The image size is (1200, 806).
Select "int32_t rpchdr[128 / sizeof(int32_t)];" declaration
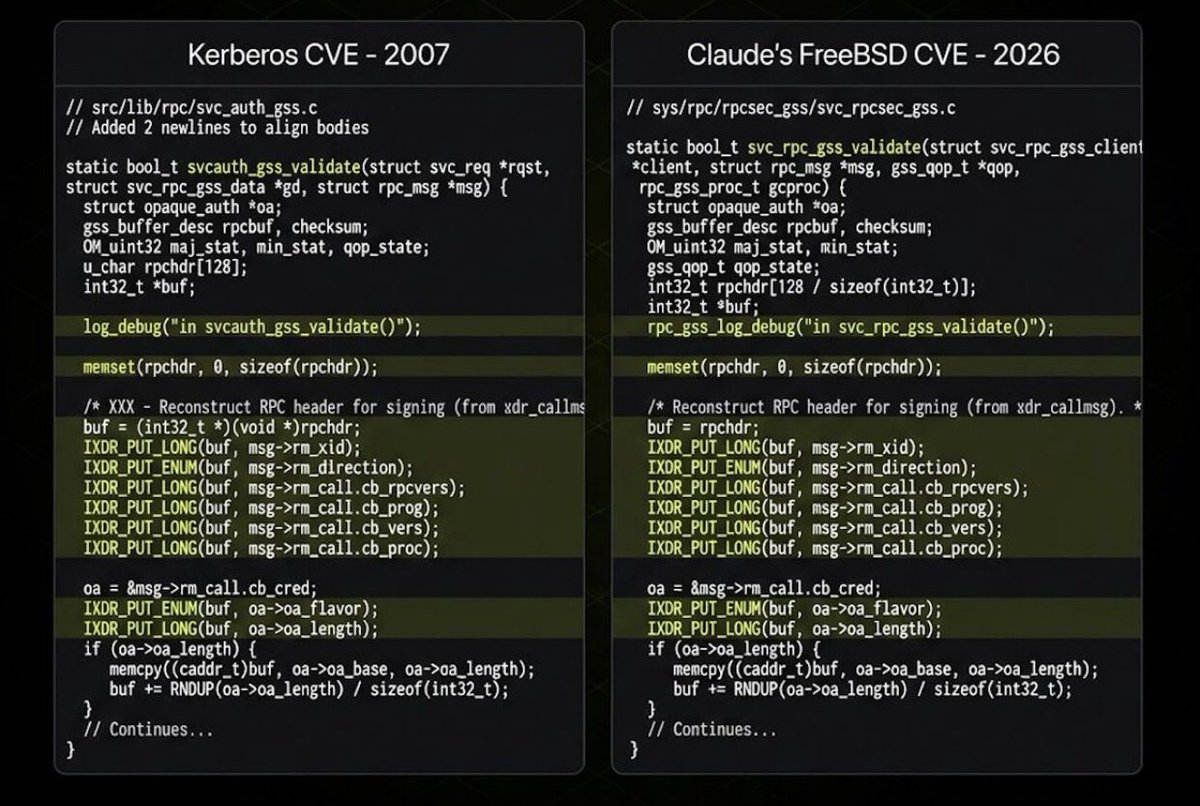tap(811, 287)
